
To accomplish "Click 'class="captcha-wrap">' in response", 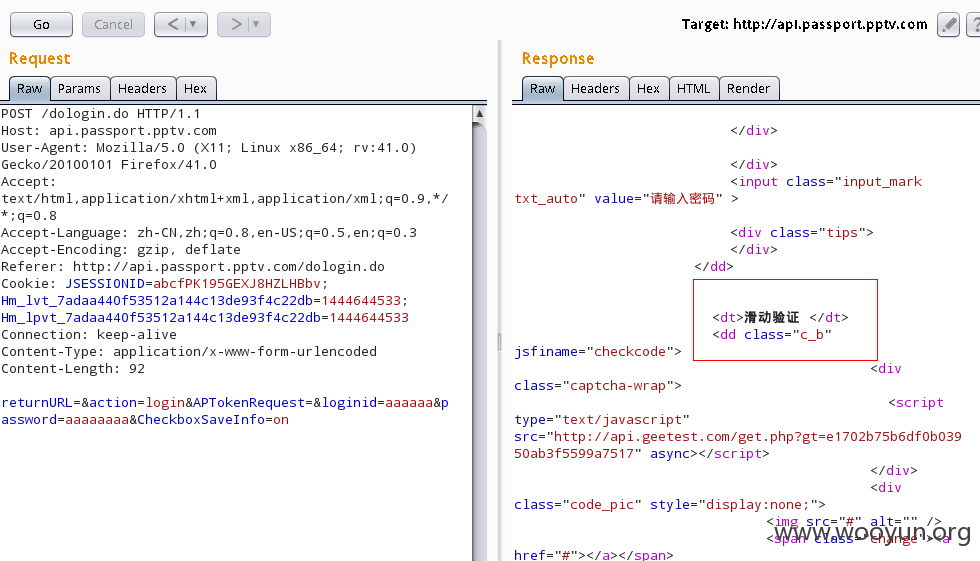I will tap(598, 385).
